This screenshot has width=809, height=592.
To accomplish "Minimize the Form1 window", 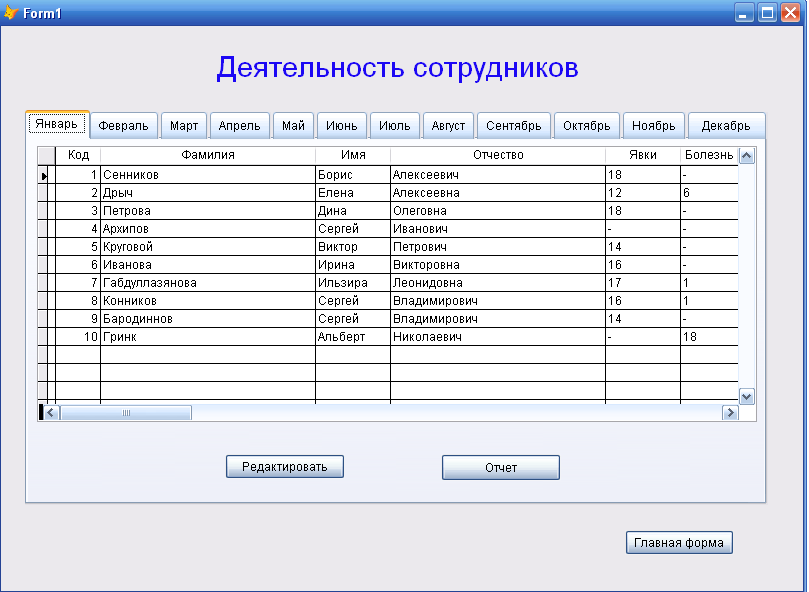I will (743, 12).
